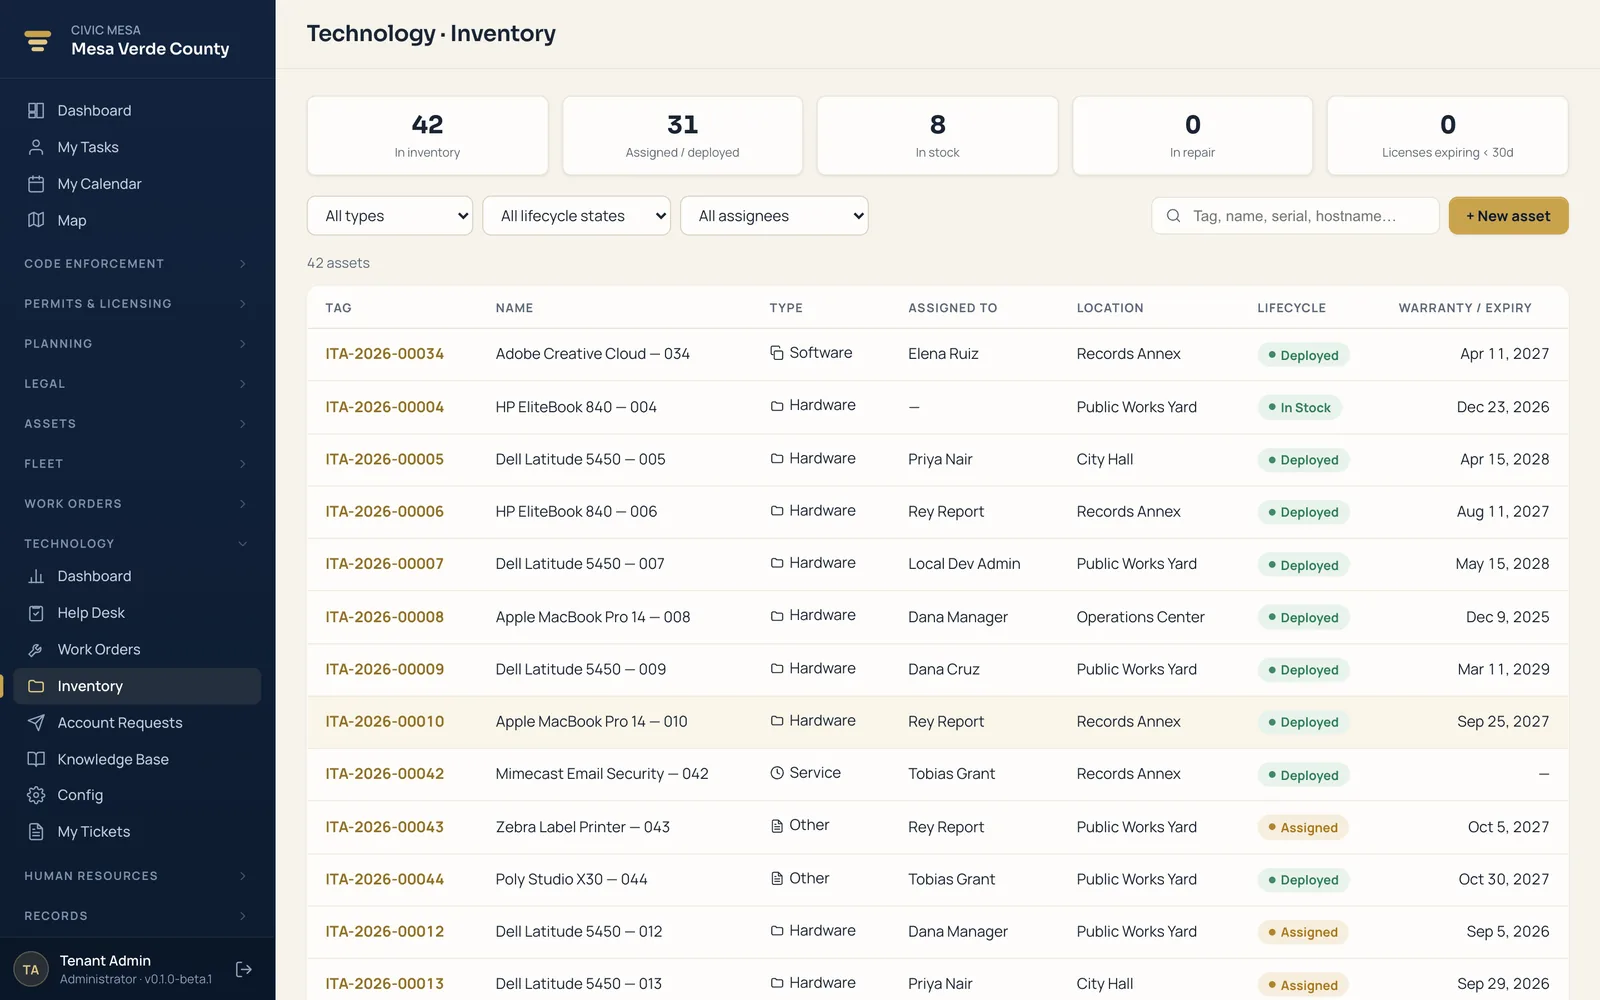Open asset tag ITA-2026-00042
Viewport: 1600px width, 1000px height.
tap(384, 774)
